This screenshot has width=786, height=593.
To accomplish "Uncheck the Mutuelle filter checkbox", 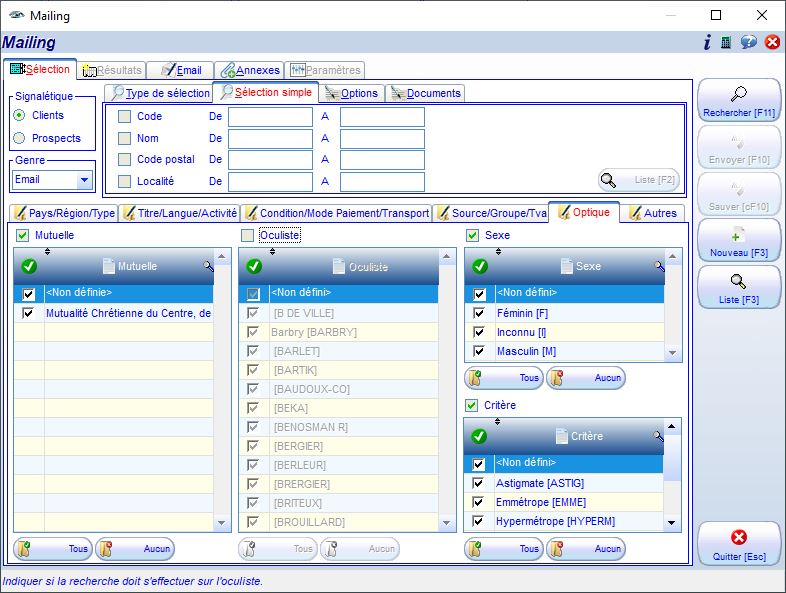I will pyautogui.click(x=23, y=235).
